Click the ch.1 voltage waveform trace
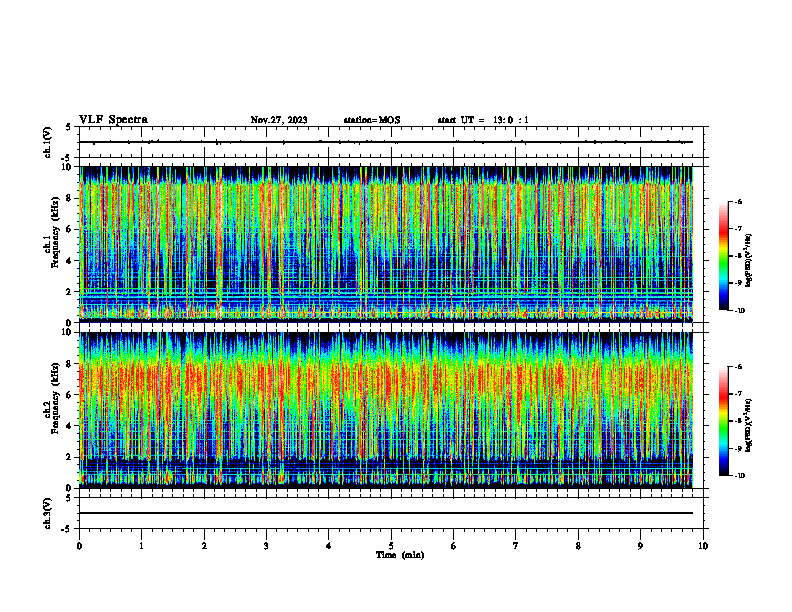Screen dimensions: 792x612 [x=386, y=142]
